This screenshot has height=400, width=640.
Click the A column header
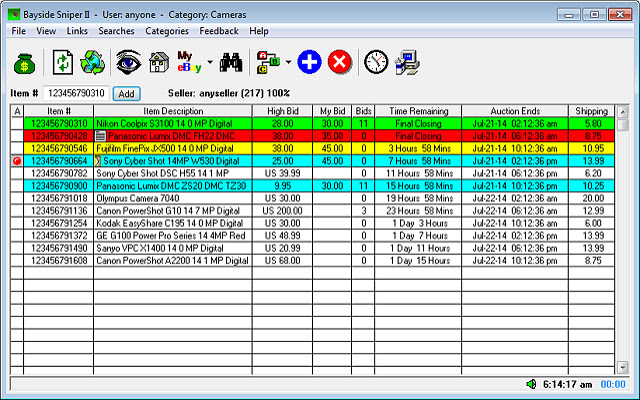(x=17, y=111)
